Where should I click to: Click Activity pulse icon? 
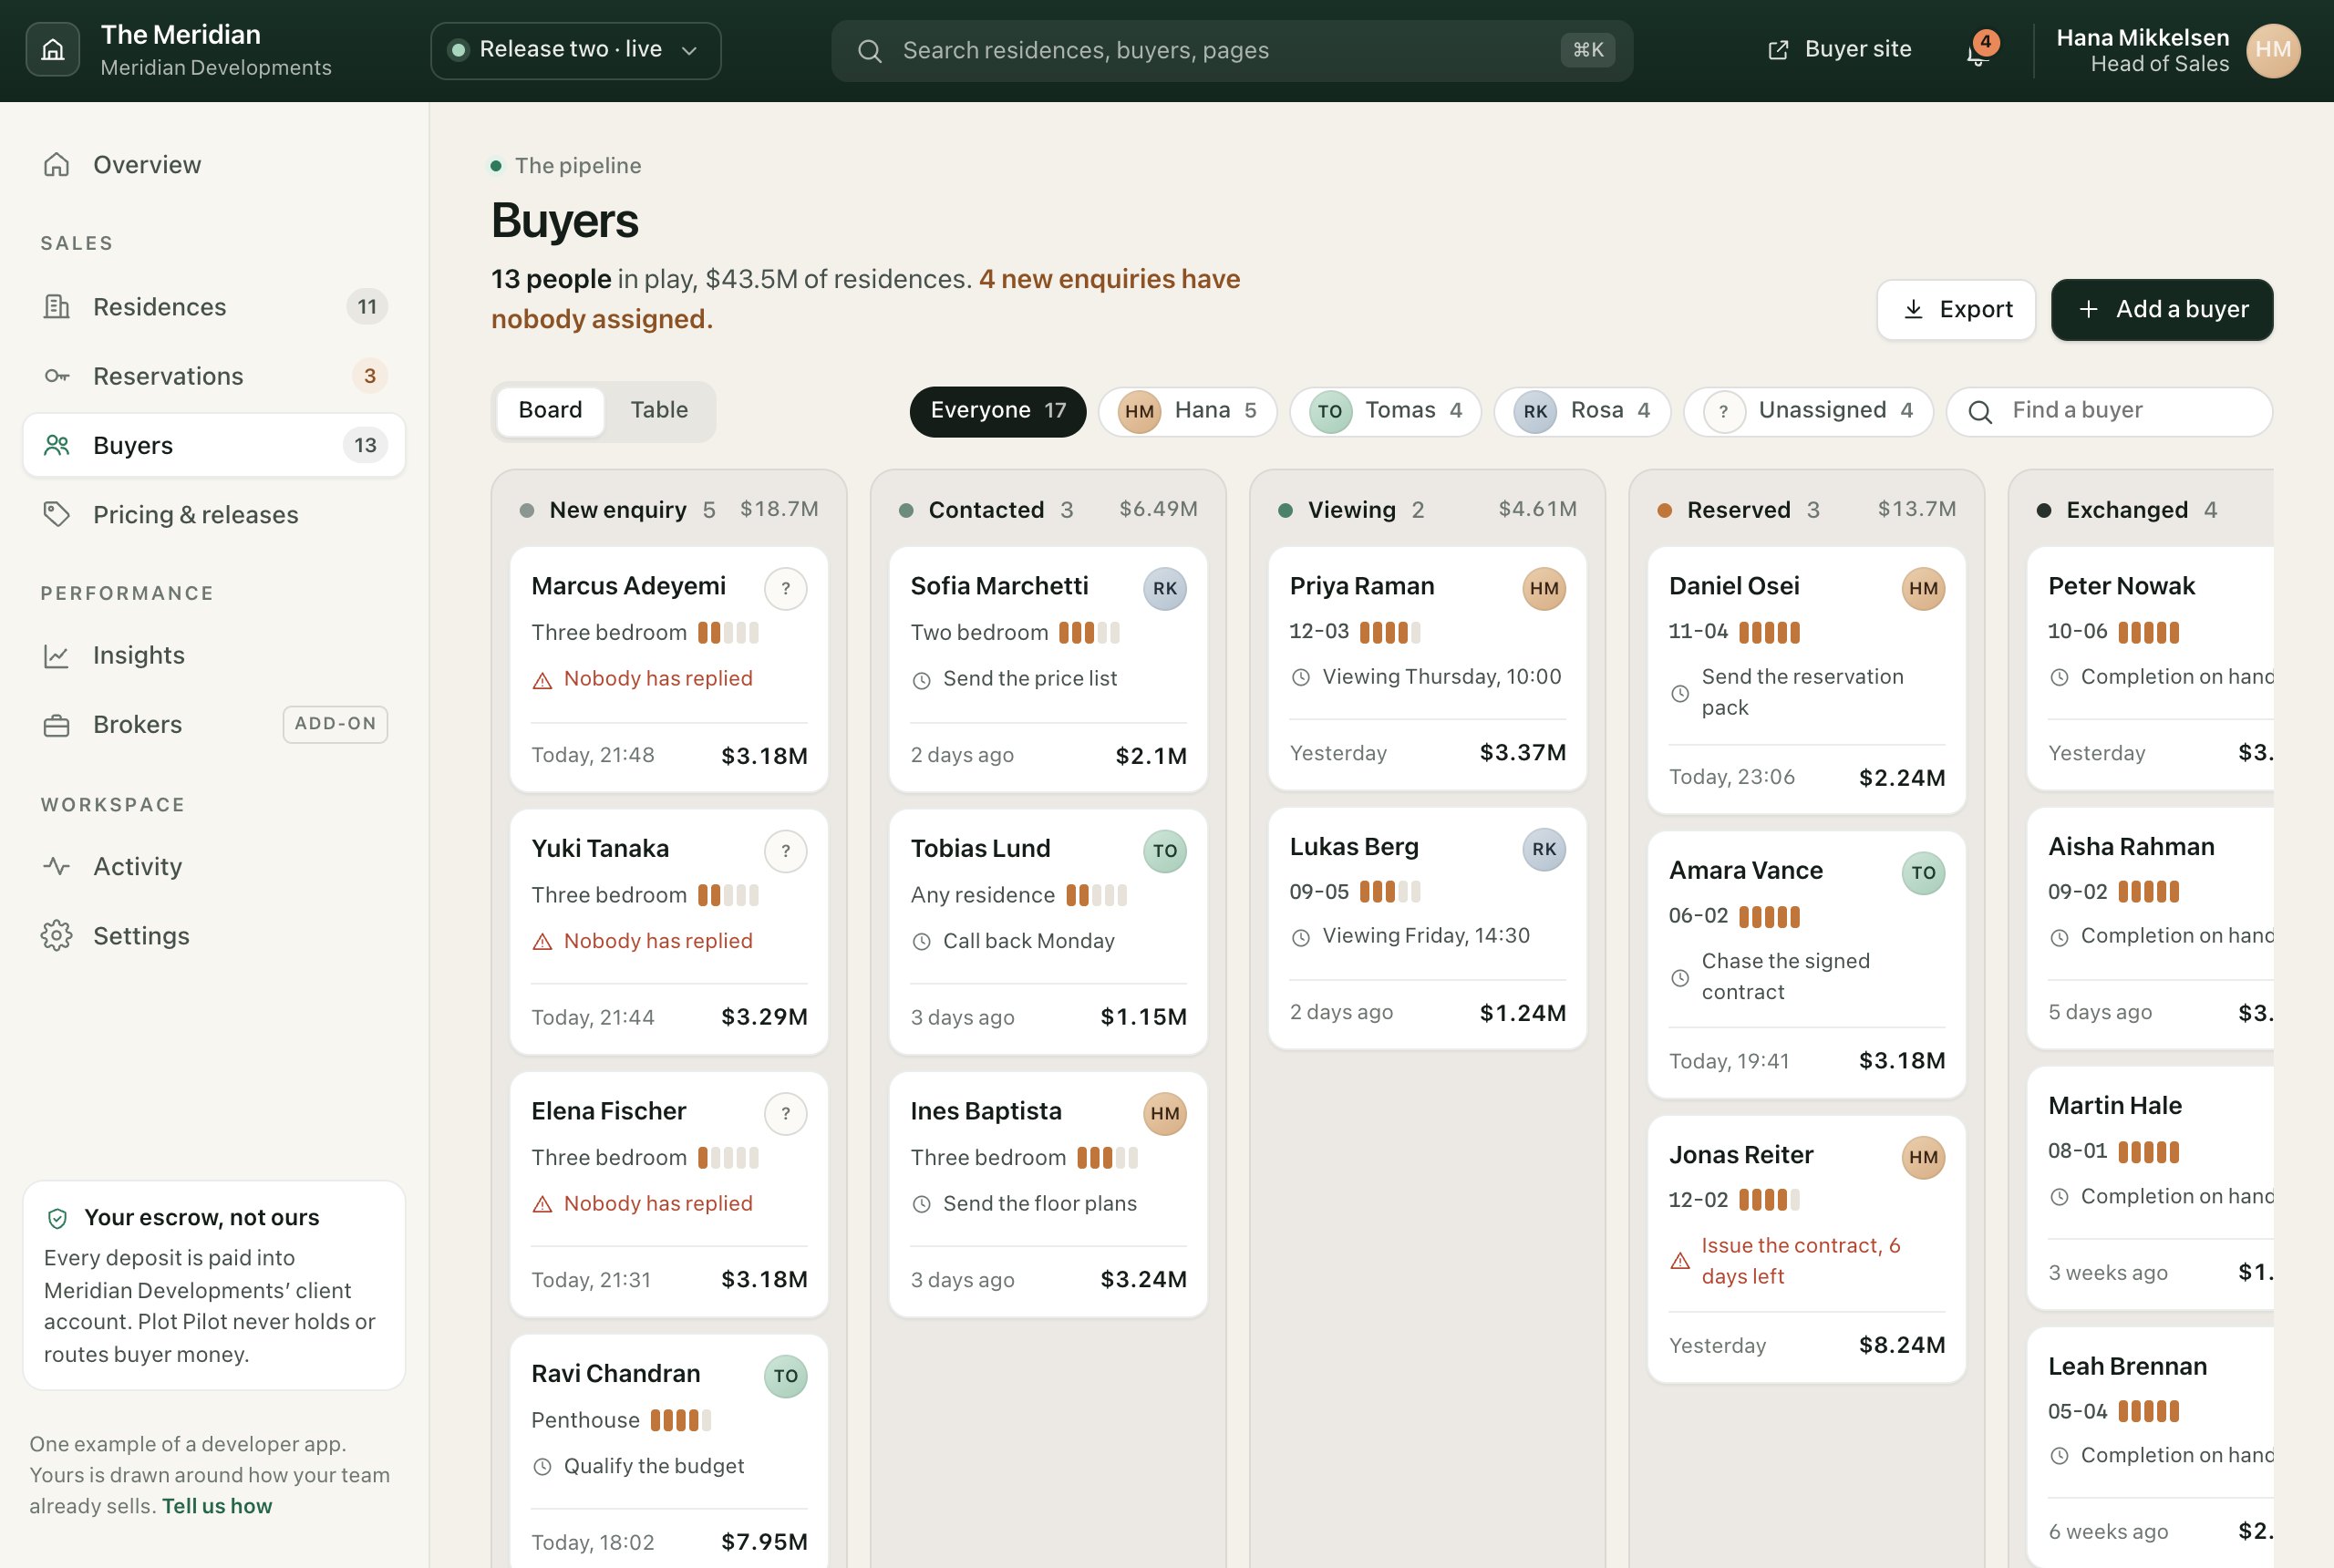click(x=57, y=866)
